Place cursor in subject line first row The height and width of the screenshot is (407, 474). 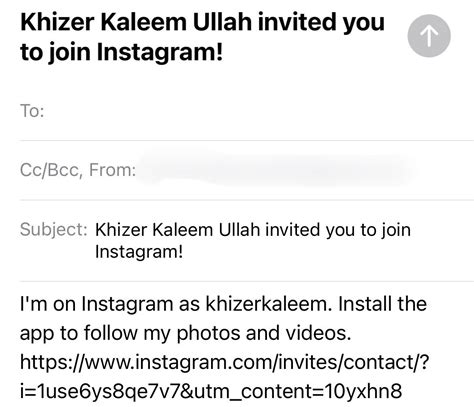point(253,230)
